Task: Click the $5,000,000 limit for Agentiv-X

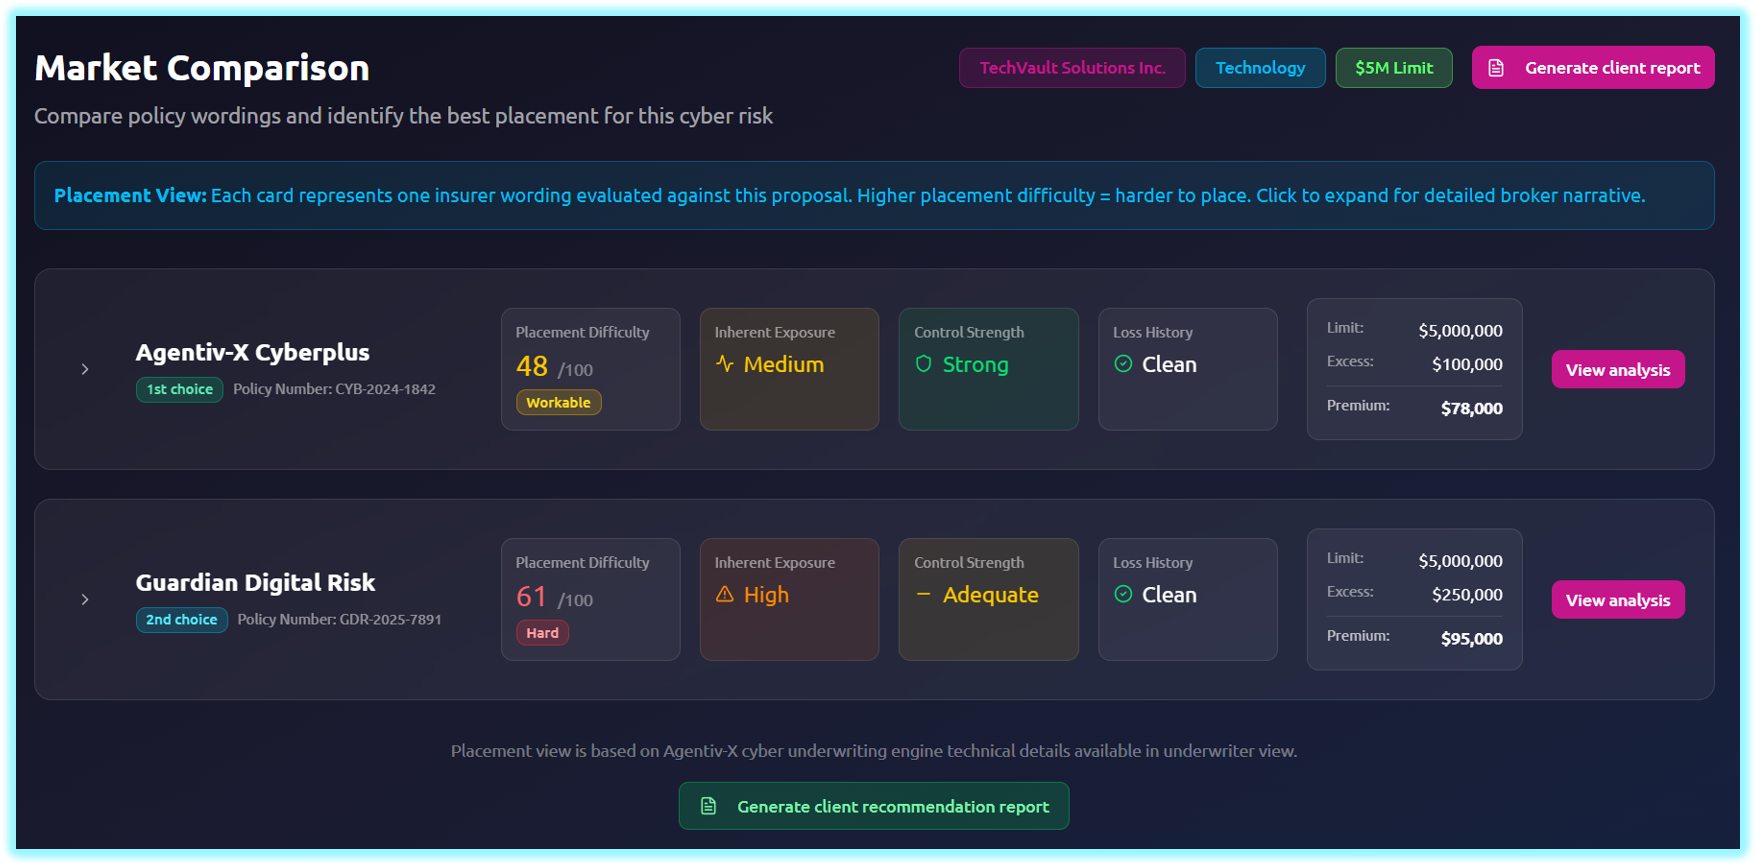Action: [x=1460, y=330]
